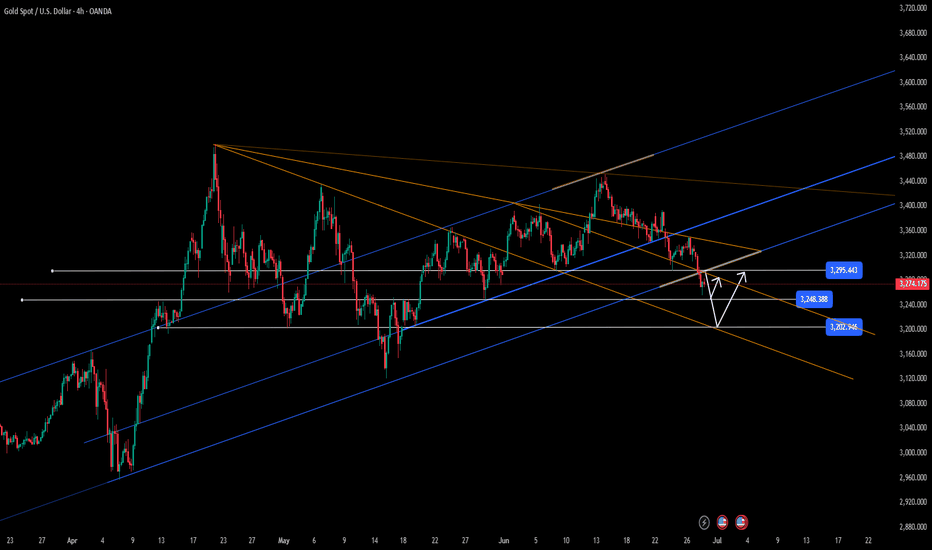932x550 pixels.
Task: Click the lightning bolt news icon
Action: click(x=704, y=523)
